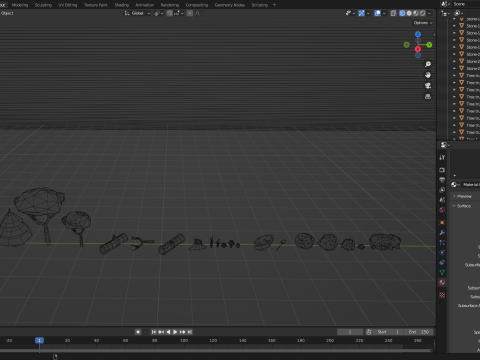
Task: Open pivot point dropdown
Action: point(158,13)
